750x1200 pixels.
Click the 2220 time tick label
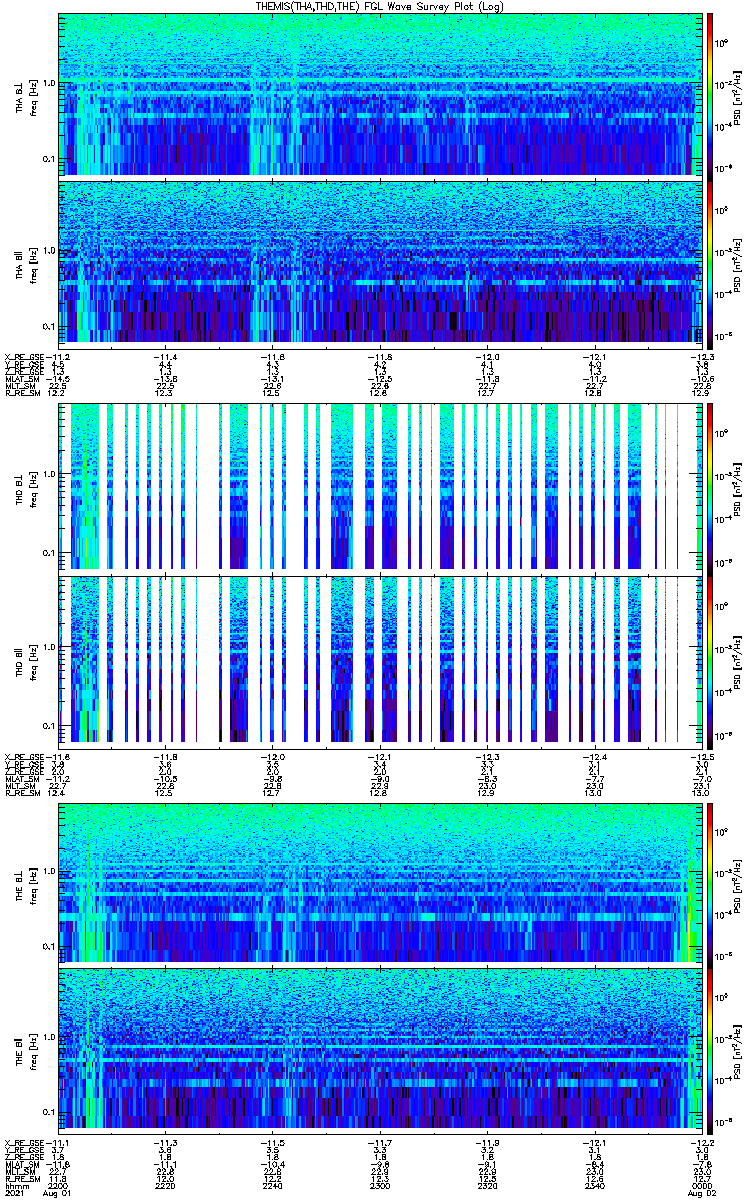(166, 1187)
